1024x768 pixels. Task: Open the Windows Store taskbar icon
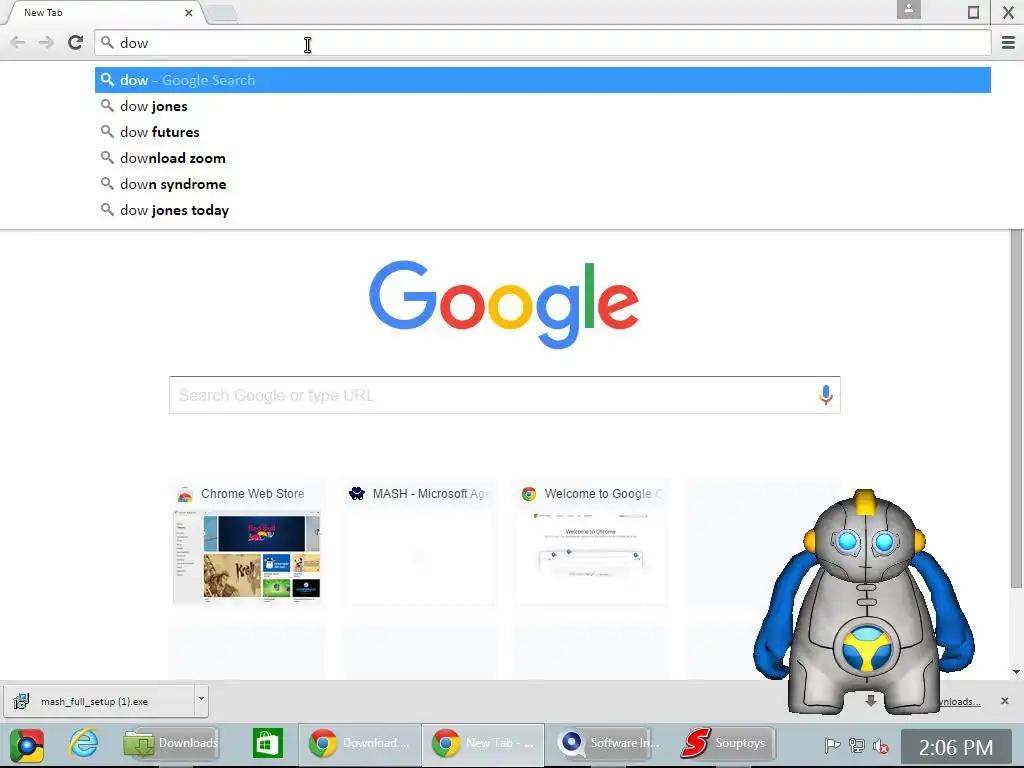(268, 743)
